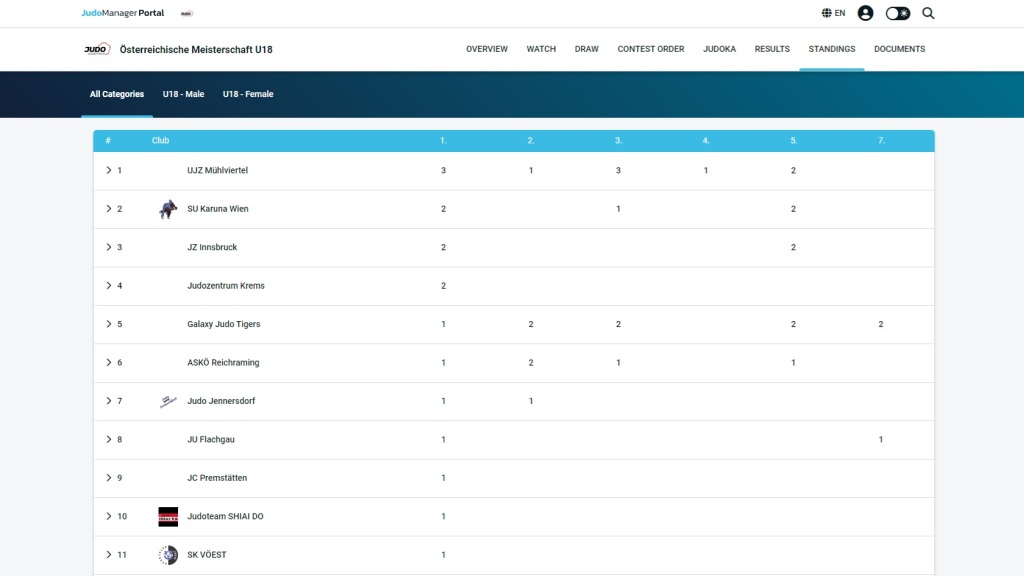Switch to the Results tab
Viewport: 1024px width, 576px height.
[x=772, y=49]
